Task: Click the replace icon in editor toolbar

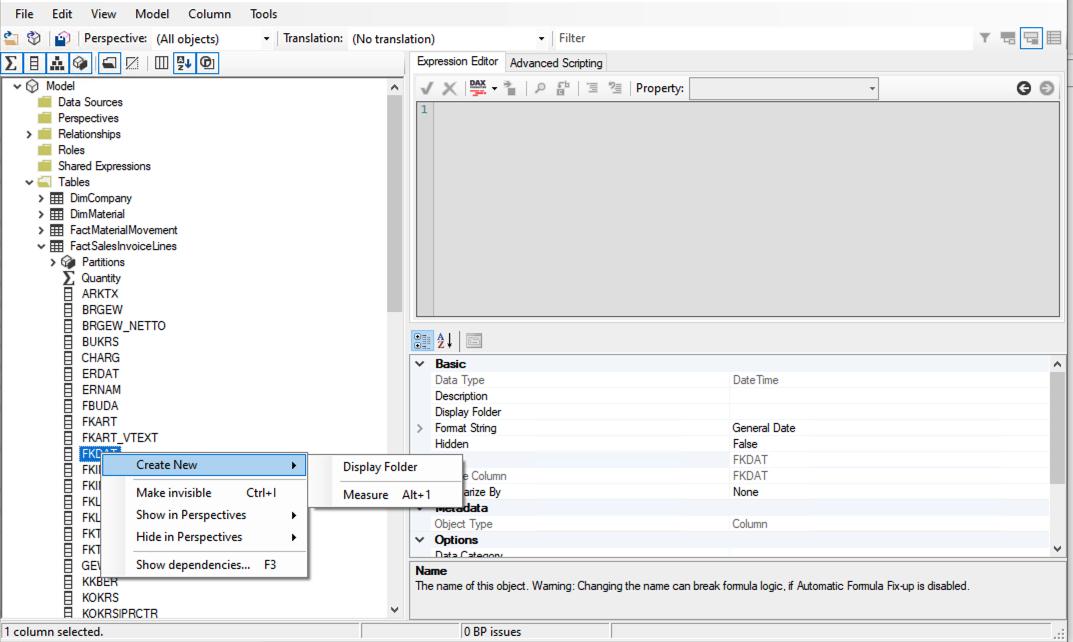Action: pyautogui.click(x=563, y=88)
